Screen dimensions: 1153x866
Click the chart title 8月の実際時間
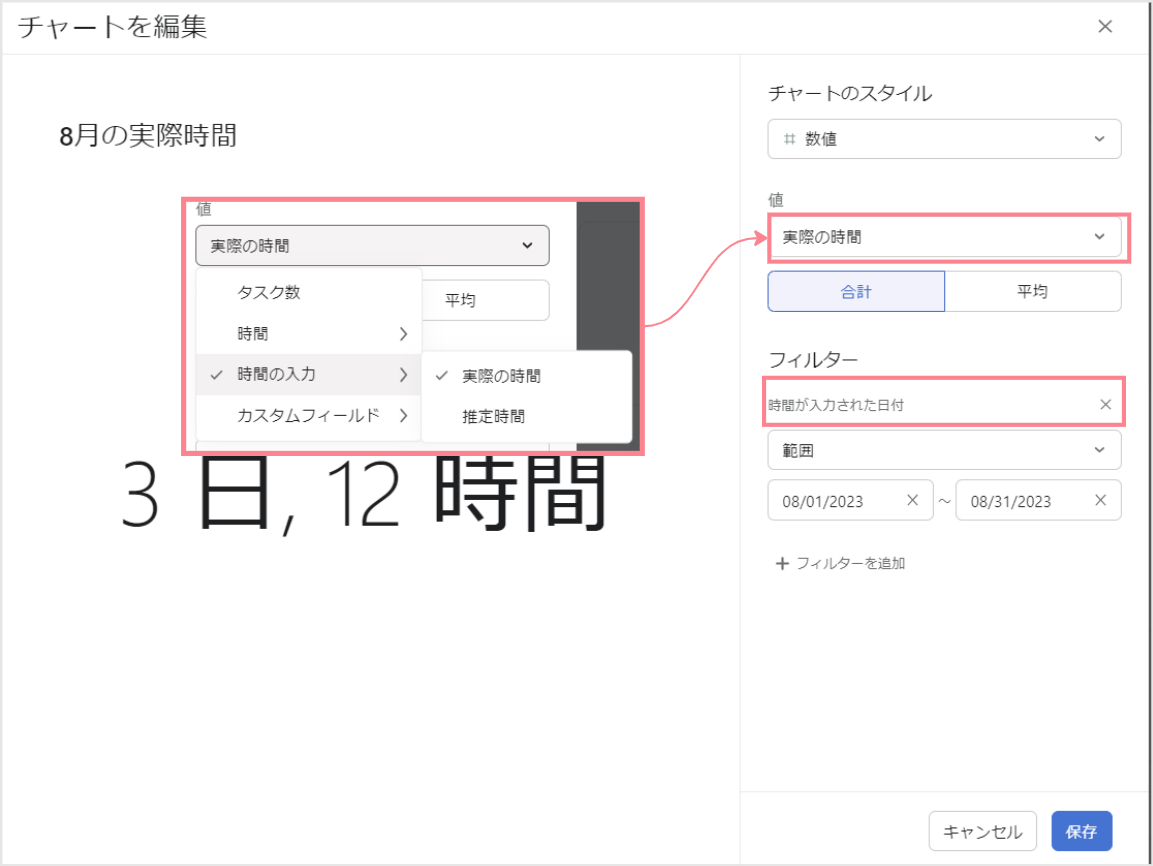point(148,135)
